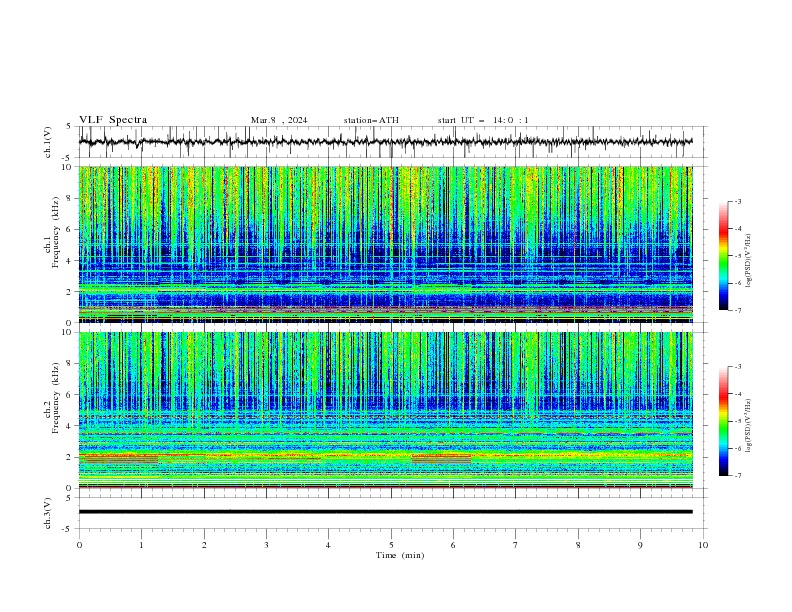
Task: Click the "-5" tick on ch.2 colorbar
Action: pyautogui.click(x=737, y=421)
